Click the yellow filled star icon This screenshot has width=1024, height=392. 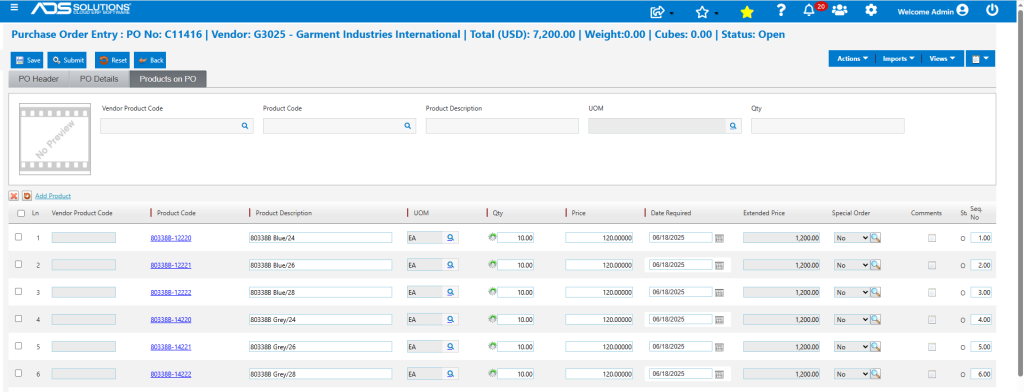747,11
